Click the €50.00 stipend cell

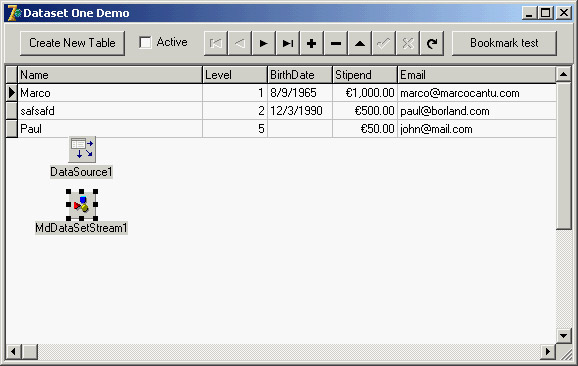tap(365, 129)
